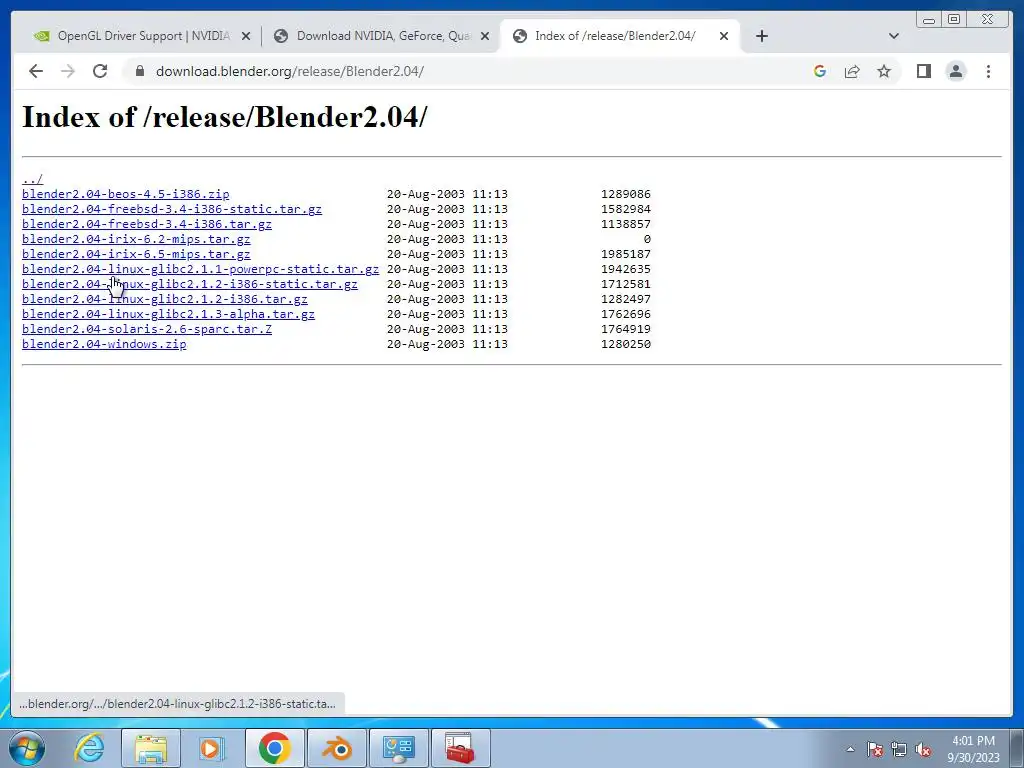Viewport: 1024px width, 768px height.
Task: Open Windows Explorer from taskbar
Action: tap(151, 748)
